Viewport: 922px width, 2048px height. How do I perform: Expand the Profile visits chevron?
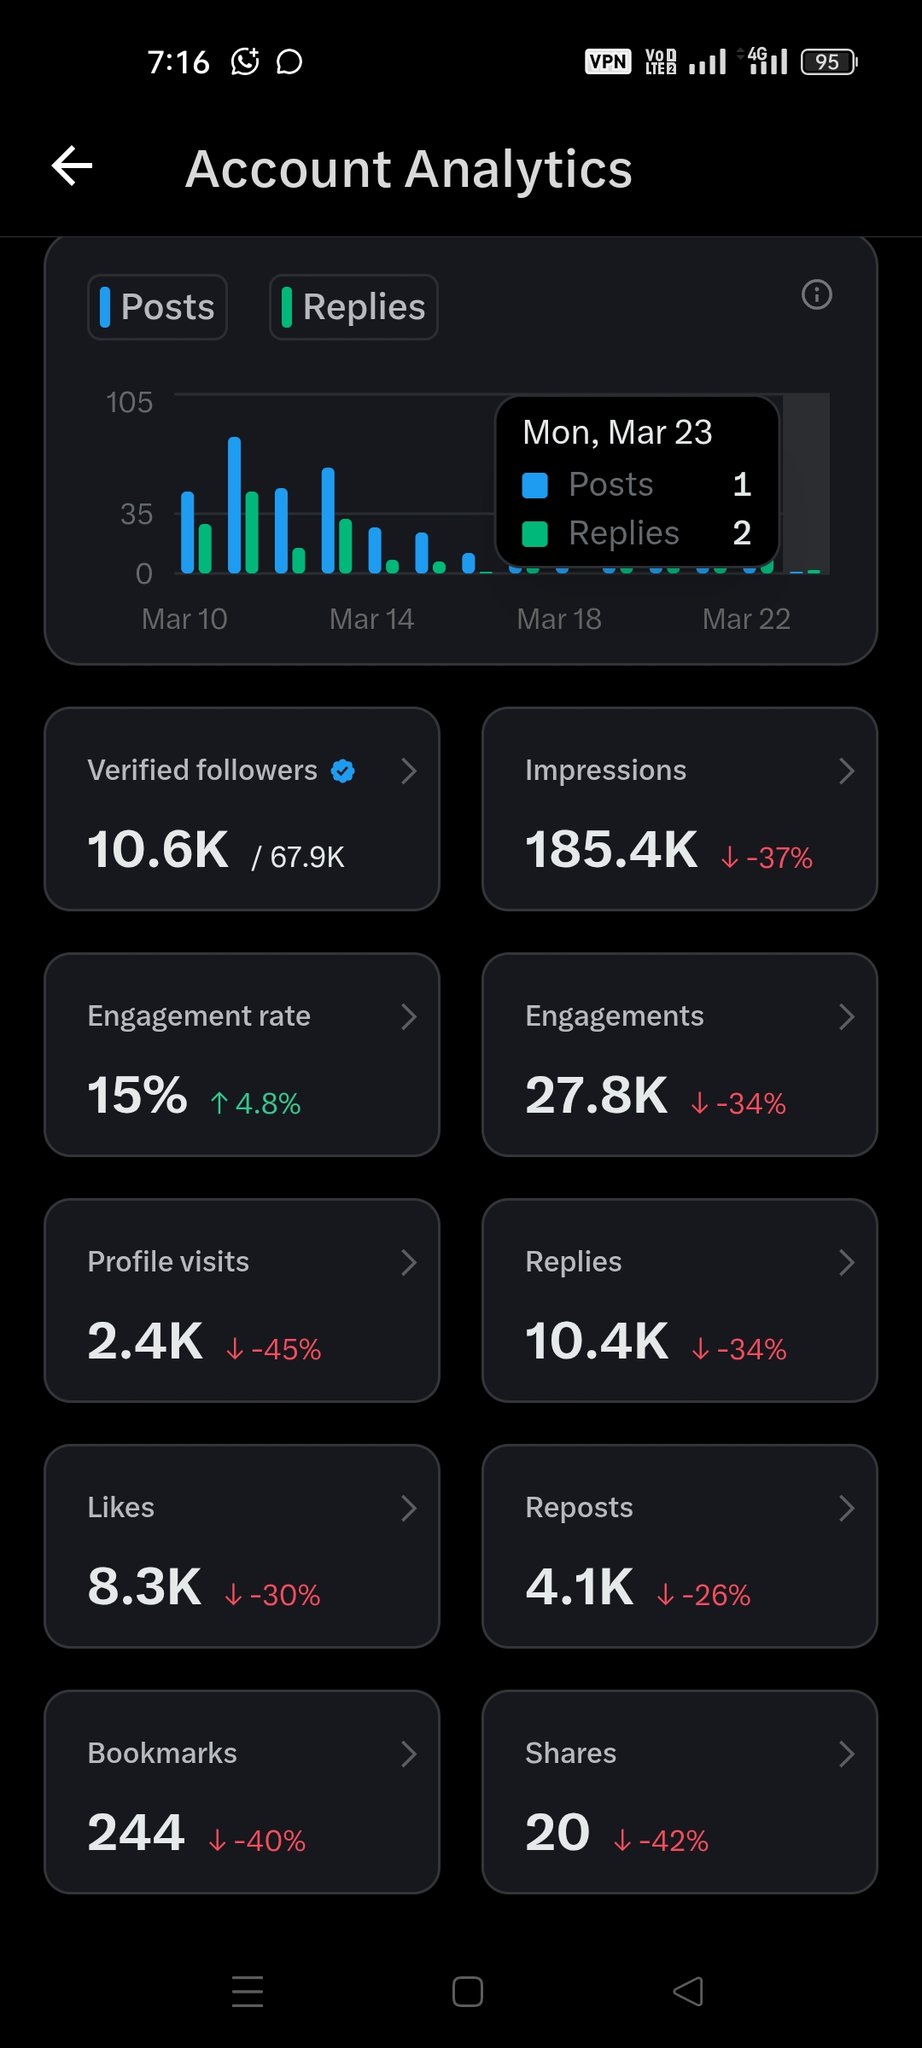click(408, 1263)
